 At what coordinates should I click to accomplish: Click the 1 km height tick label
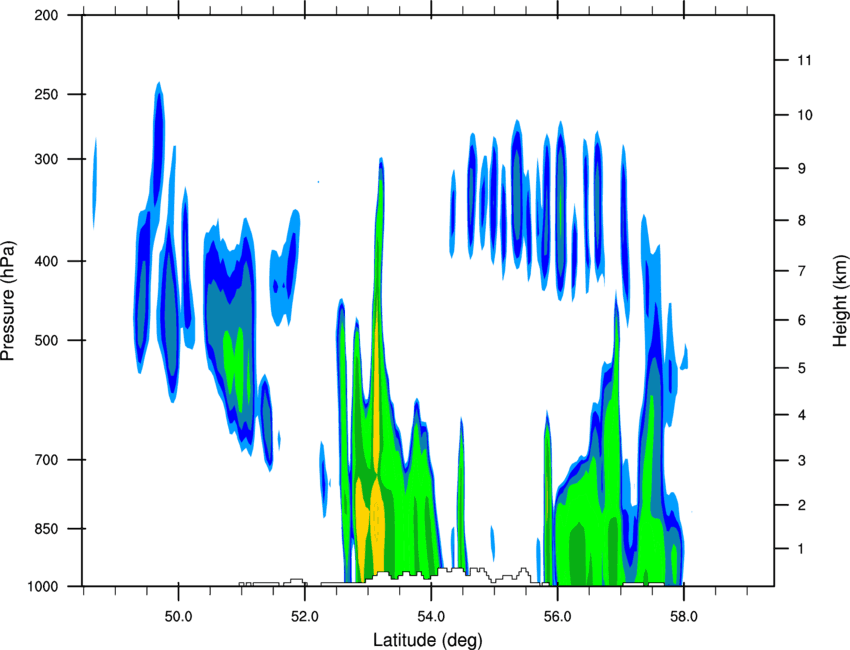coord(801,549)
